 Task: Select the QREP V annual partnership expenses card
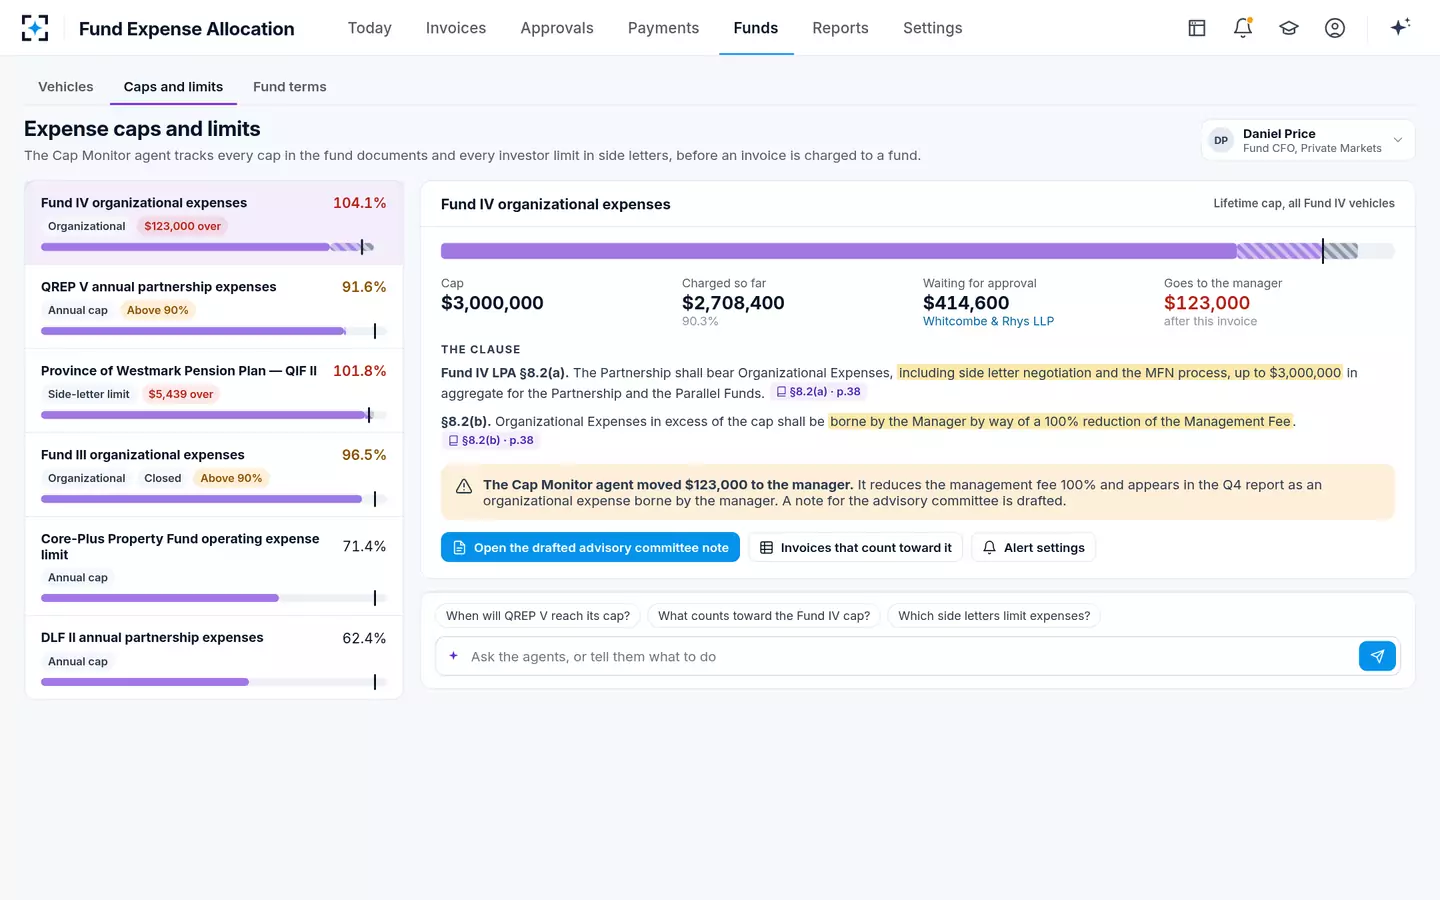[x=214, y=307]
